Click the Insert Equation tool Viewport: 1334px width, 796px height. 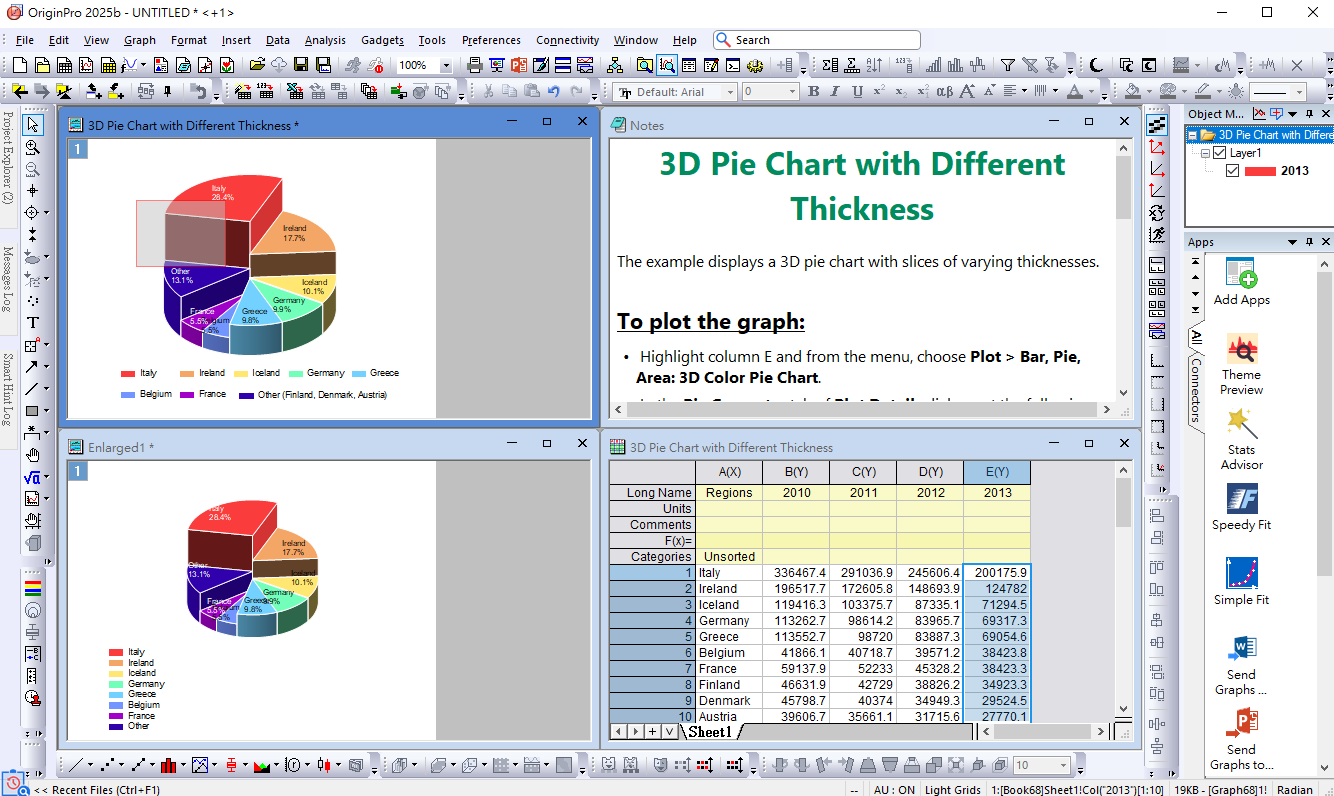pos(33,476)
